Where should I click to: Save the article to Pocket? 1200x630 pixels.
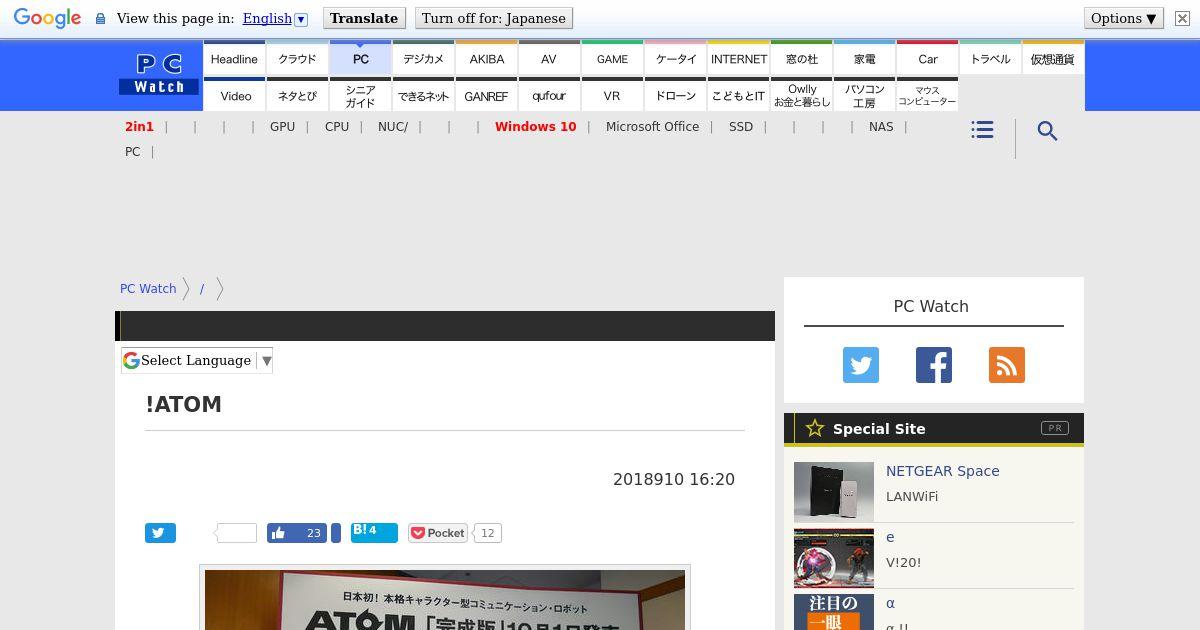[x=438, y=533]
